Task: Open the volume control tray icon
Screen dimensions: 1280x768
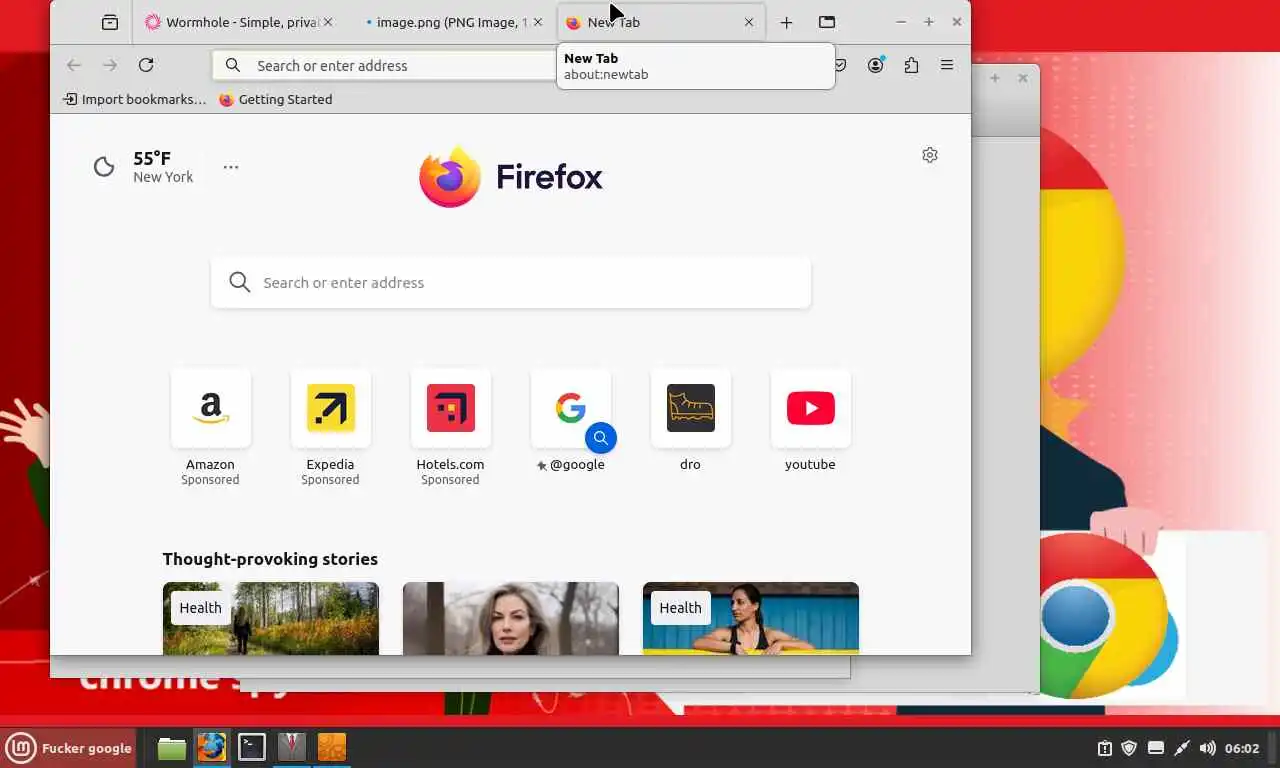Action: (1208, 748)
